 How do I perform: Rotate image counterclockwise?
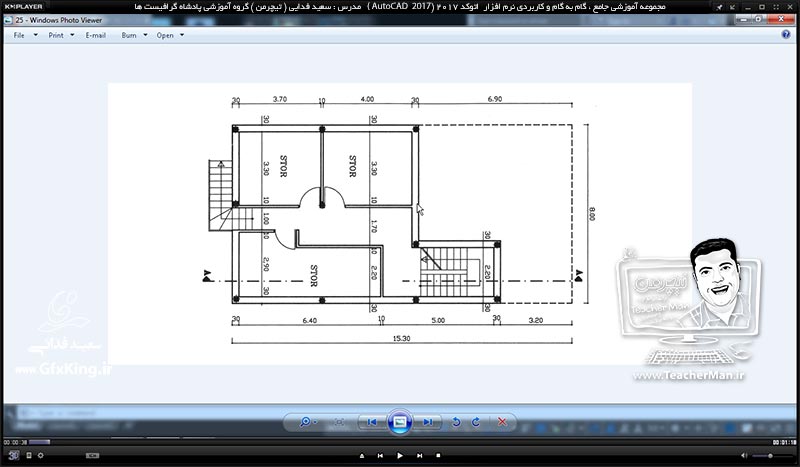click(456, 422)
